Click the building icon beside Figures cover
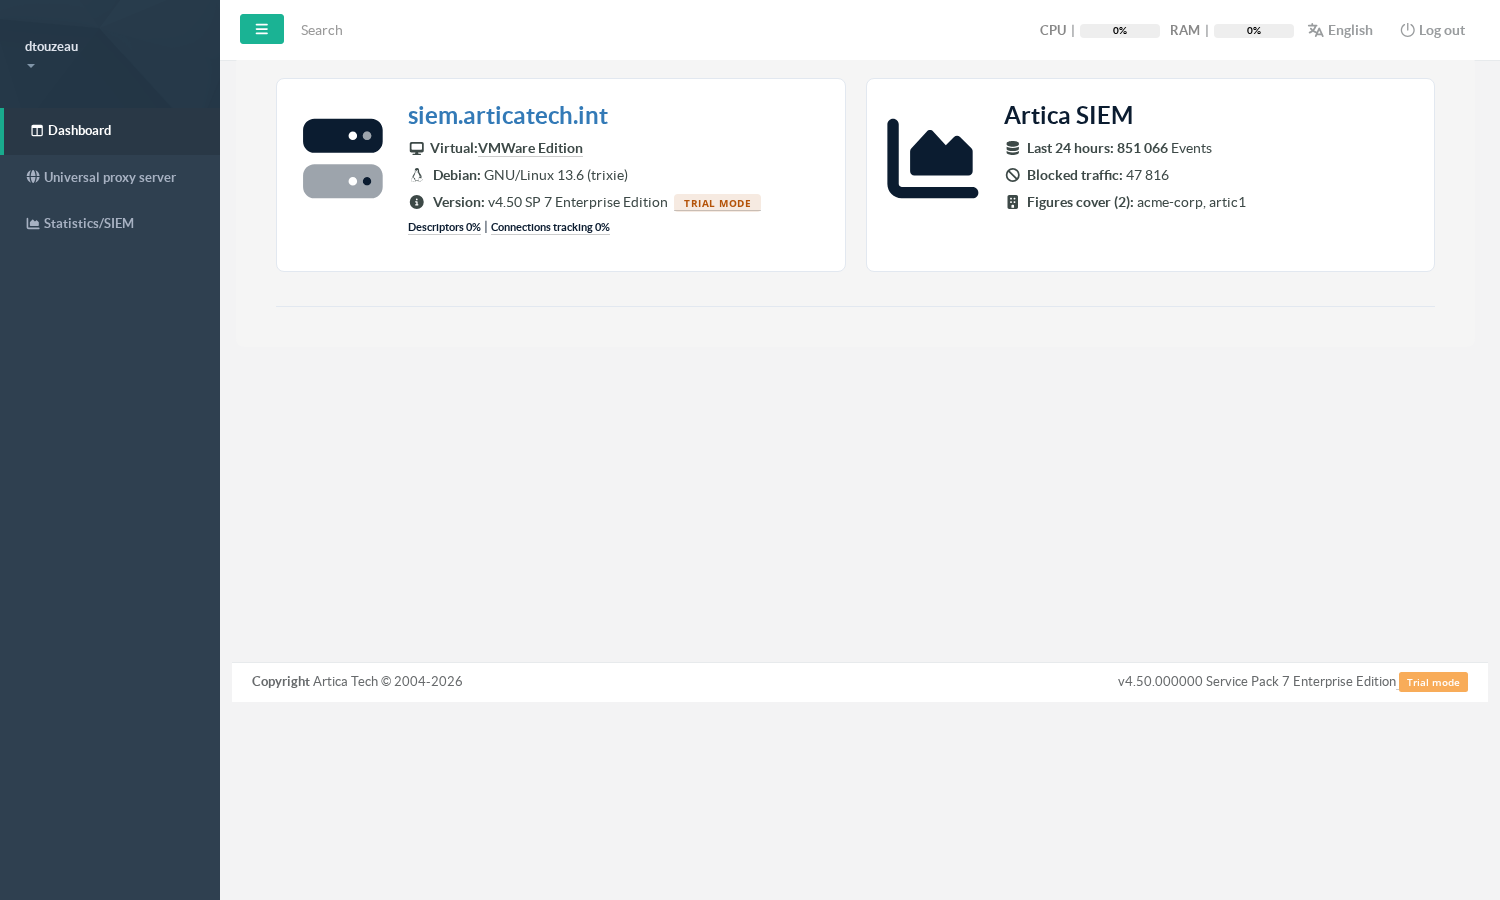The image size is (1500, 900). [1012, 202]
